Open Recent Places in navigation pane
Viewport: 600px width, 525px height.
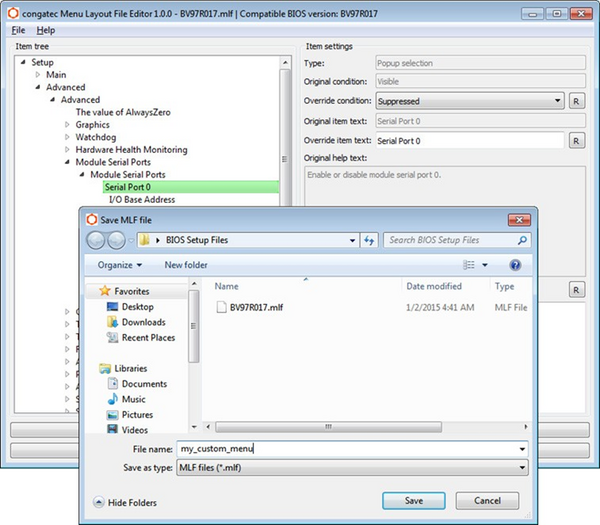click(x=148, y=338)
